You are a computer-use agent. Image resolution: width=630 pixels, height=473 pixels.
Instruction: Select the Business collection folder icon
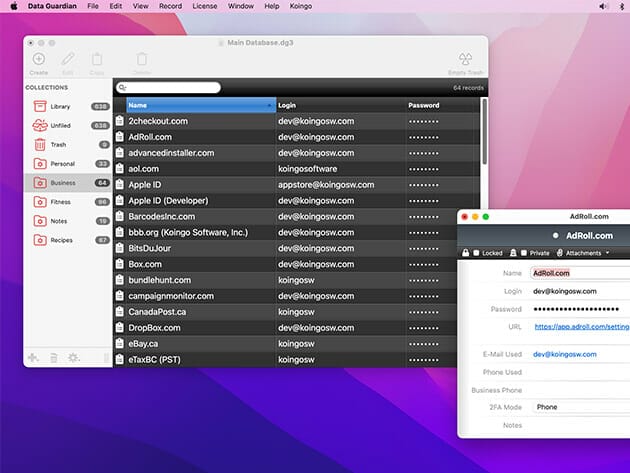[x=39, y=183]
